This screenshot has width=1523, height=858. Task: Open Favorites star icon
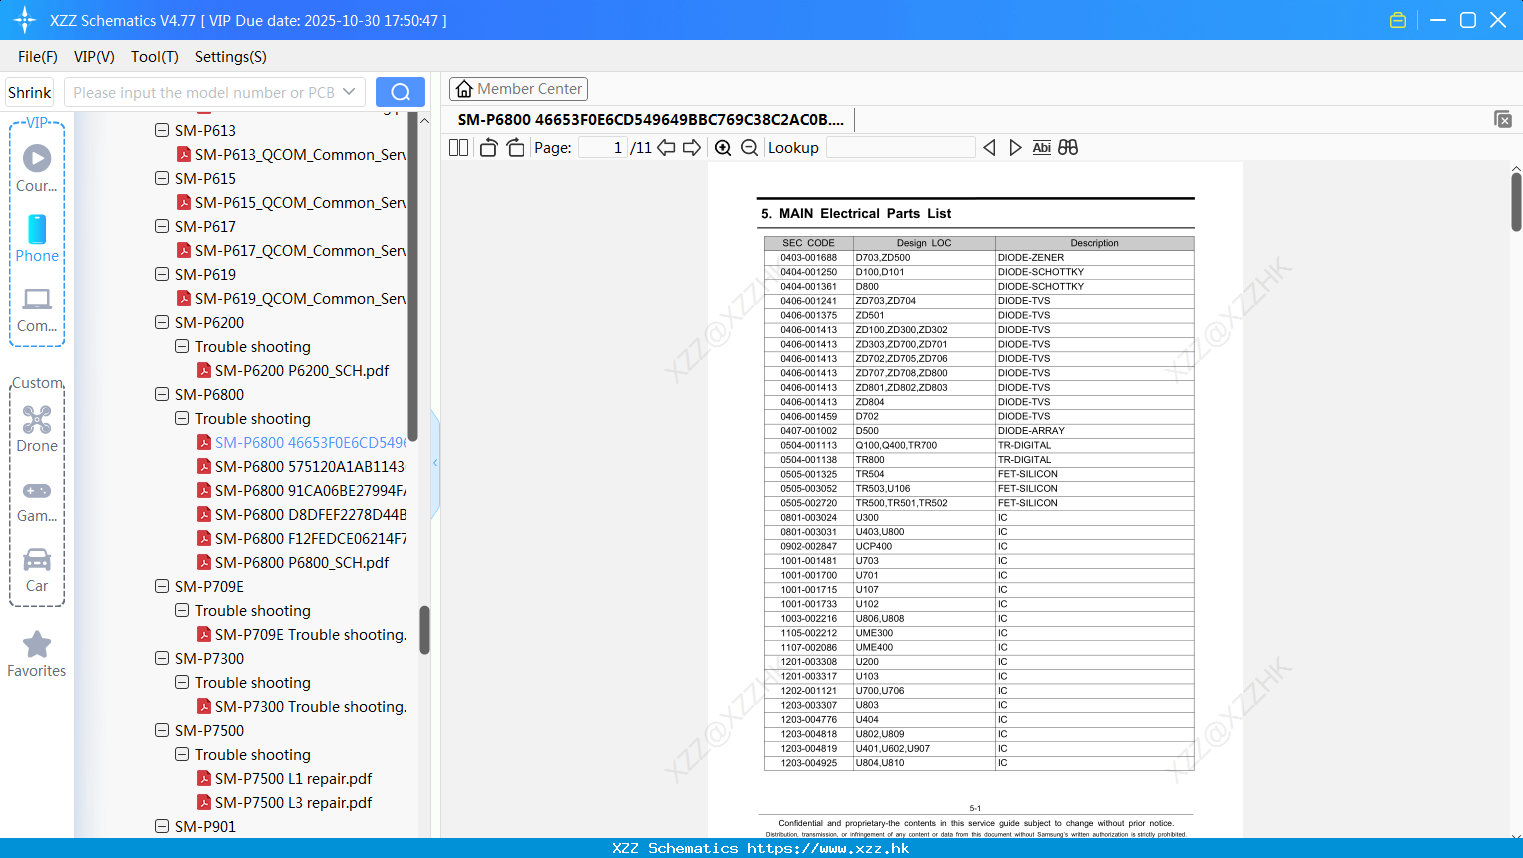point(37,654)
